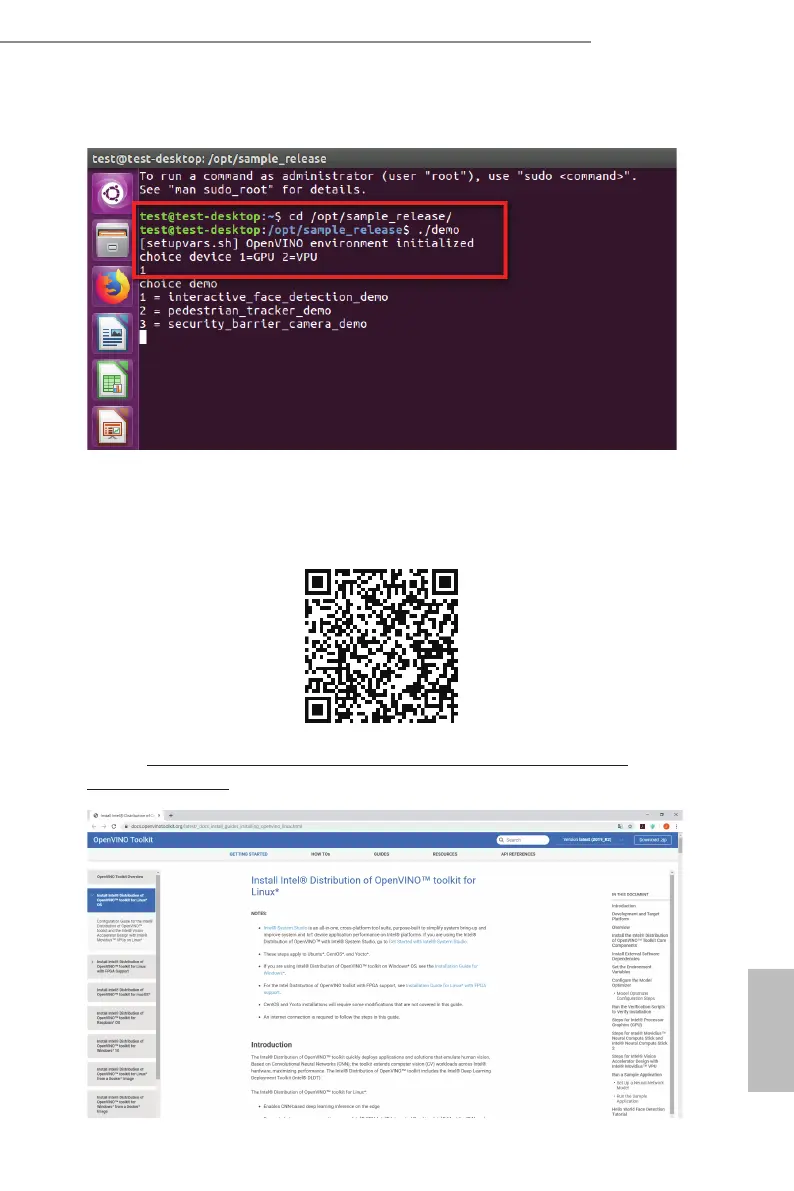Viewport: 794px width, 1191px height.
Task: Click the browser Forward arrow
Action: tap(104, 826)
